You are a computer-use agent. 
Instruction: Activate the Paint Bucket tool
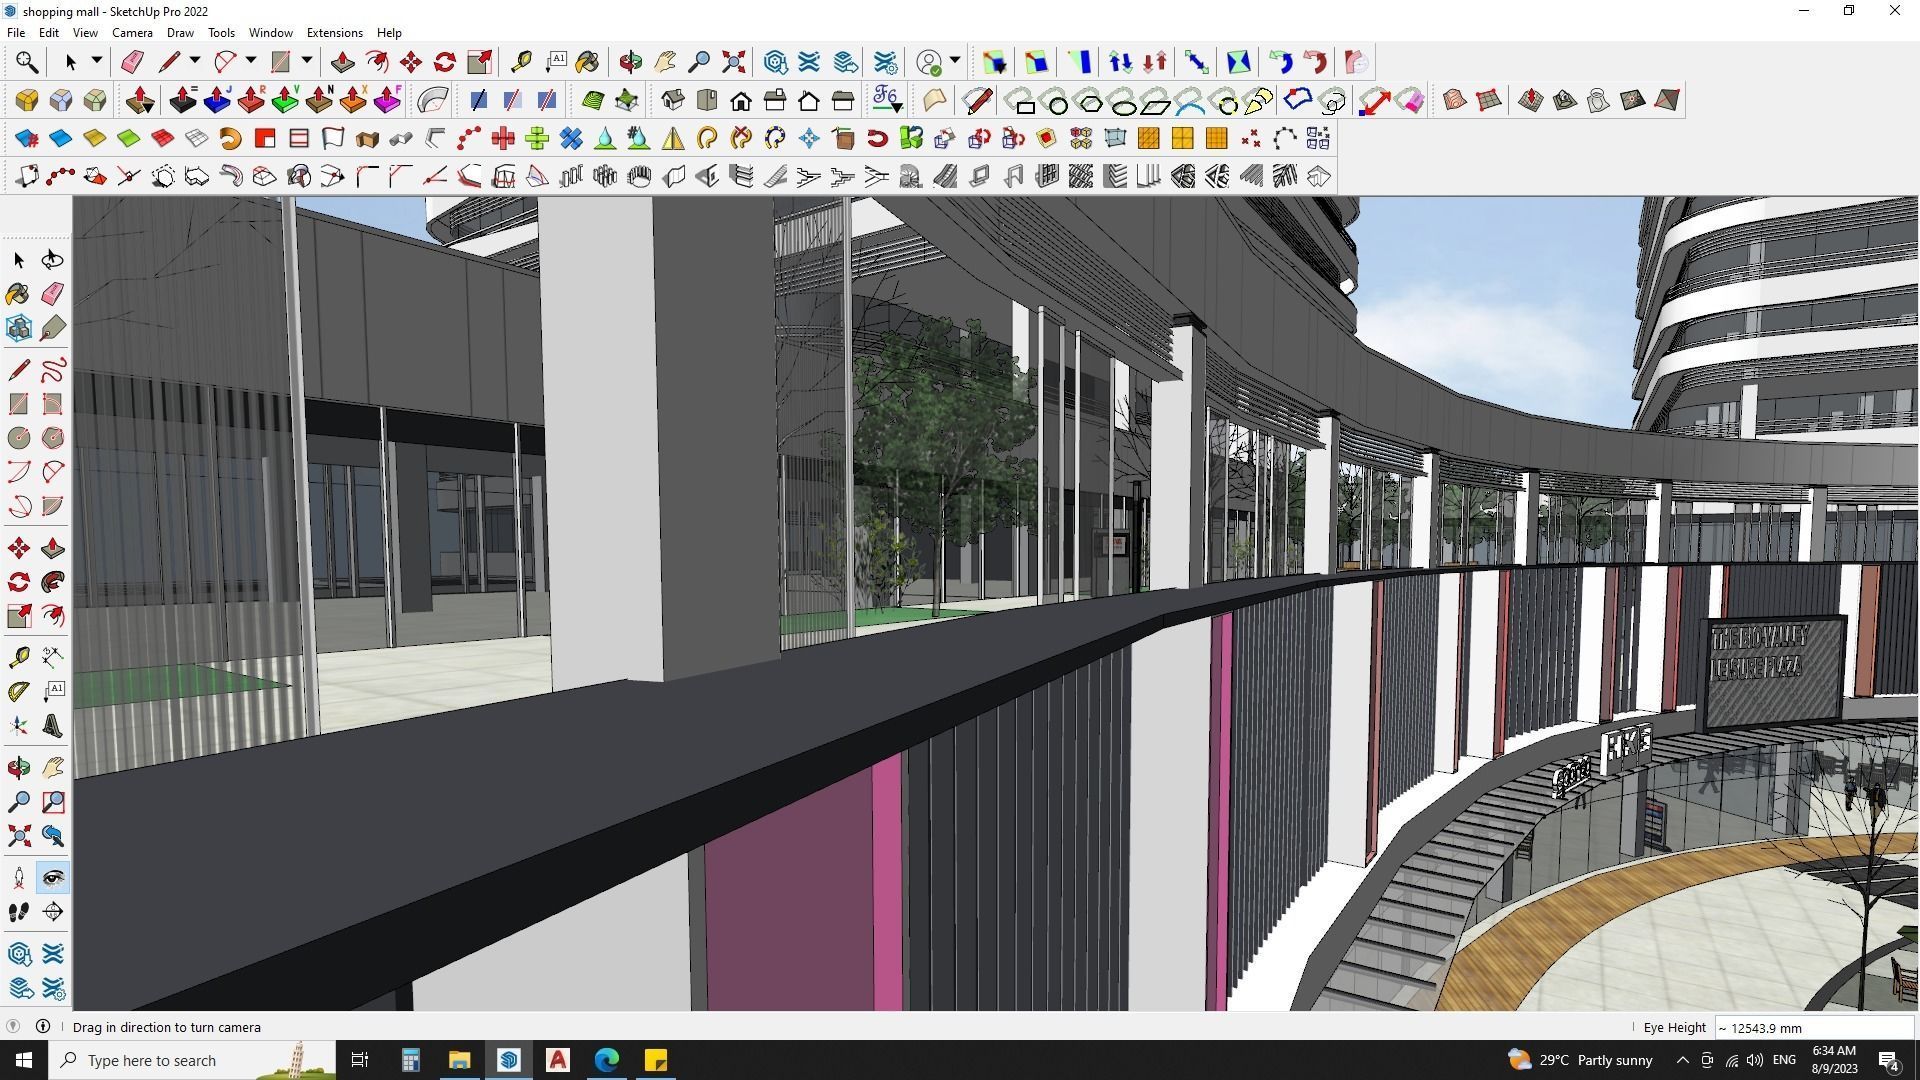click(x=587, y=62)
